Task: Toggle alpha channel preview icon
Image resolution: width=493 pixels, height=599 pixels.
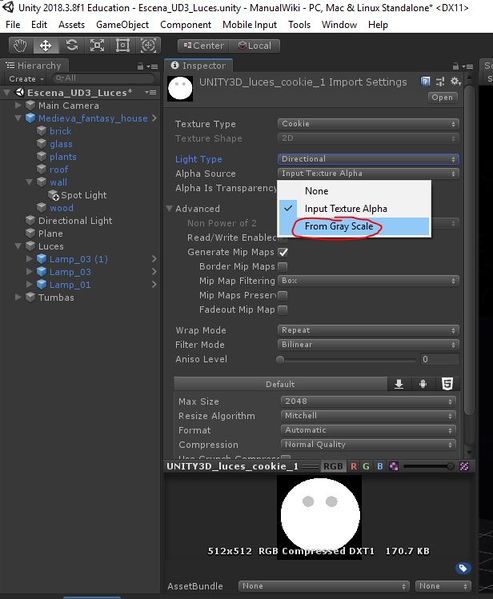Action: 394,466
